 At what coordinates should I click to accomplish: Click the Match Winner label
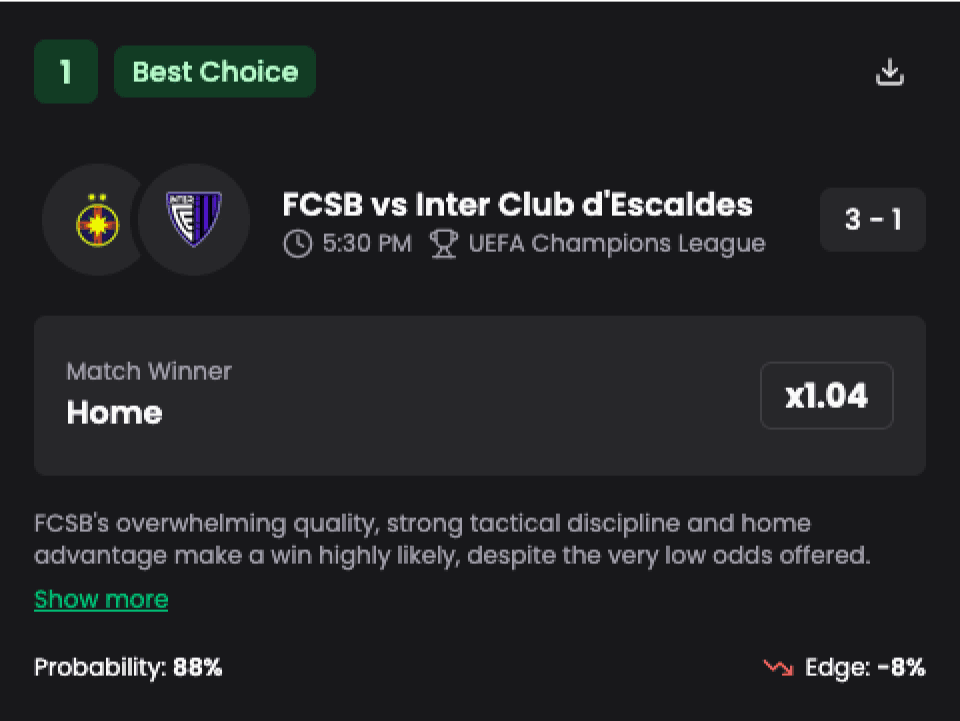click(x=149, y=371)
